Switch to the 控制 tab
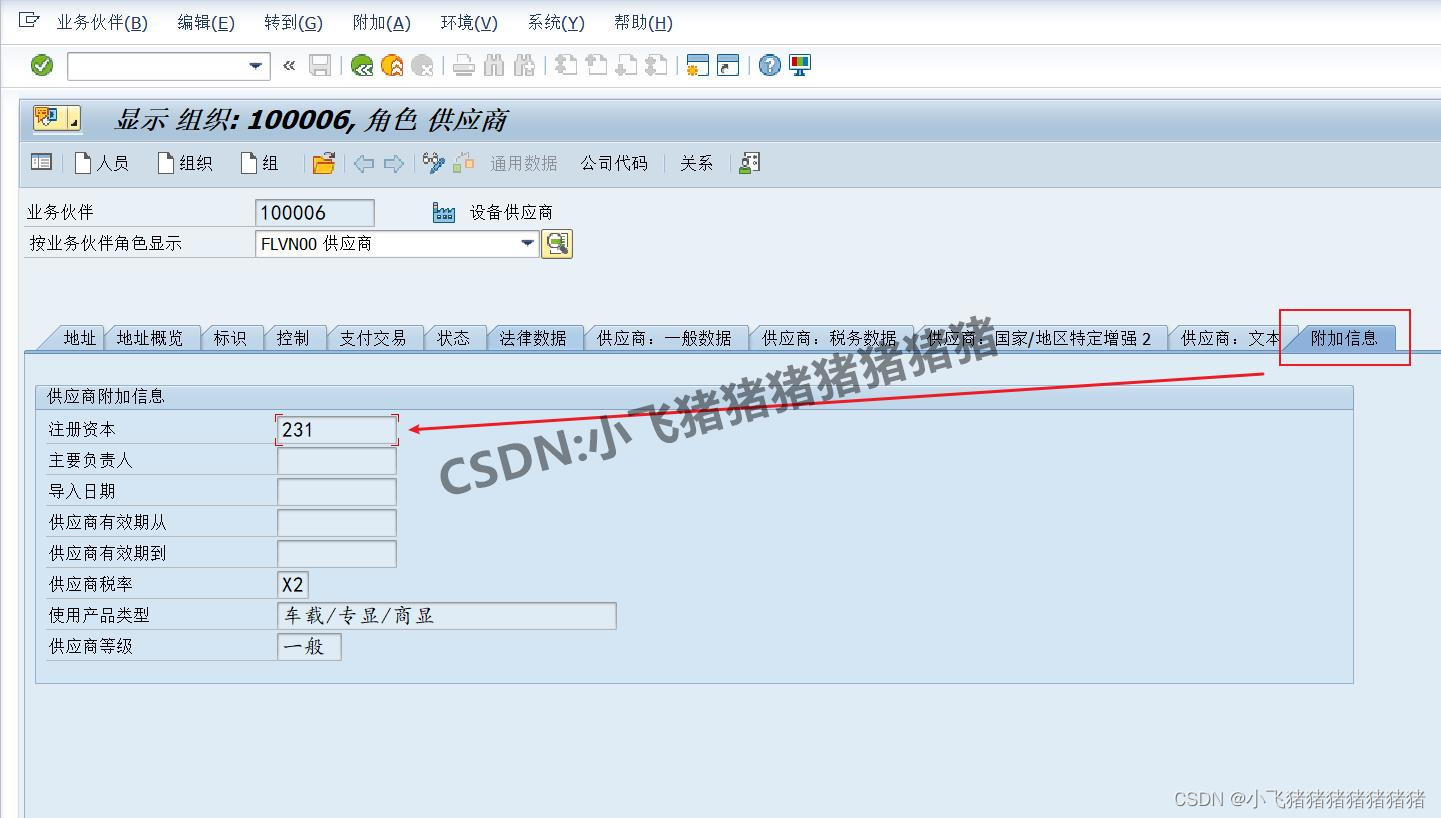The width and height of the screenshot is (1441, 818). 293,338
